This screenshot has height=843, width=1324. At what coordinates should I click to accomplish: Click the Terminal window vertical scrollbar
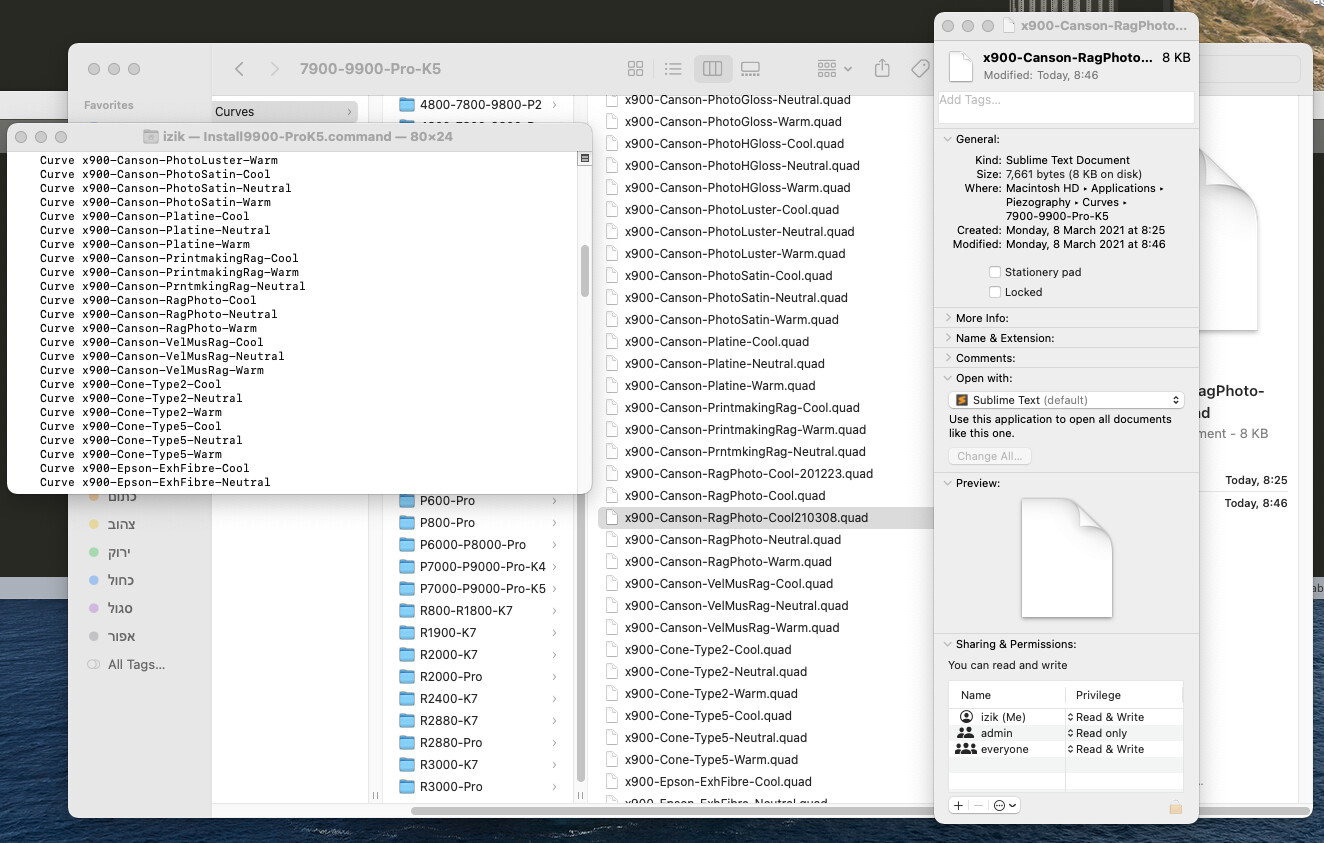point(585,270)
